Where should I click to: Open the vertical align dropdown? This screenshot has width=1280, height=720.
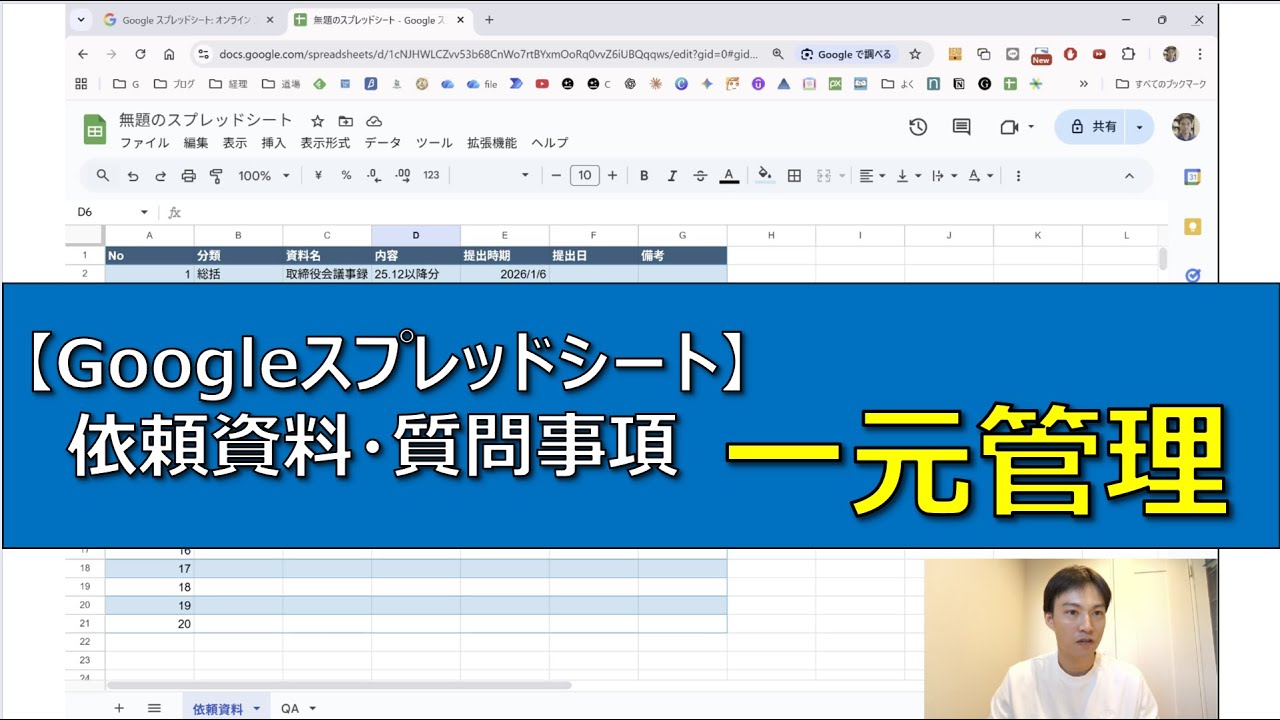(908, 175)
